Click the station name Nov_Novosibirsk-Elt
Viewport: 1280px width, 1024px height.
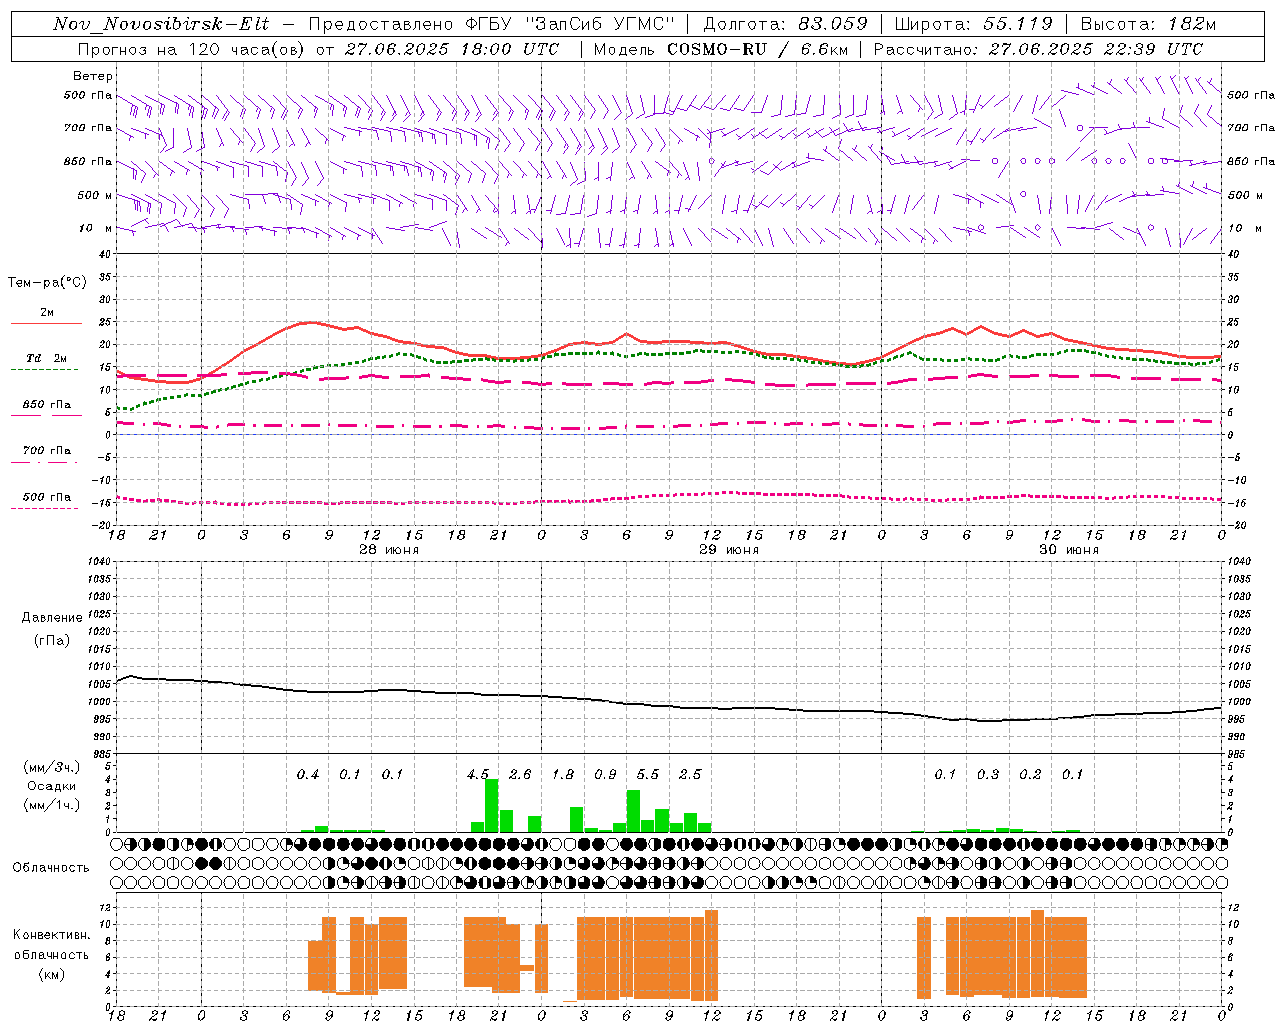pos(161,24)
